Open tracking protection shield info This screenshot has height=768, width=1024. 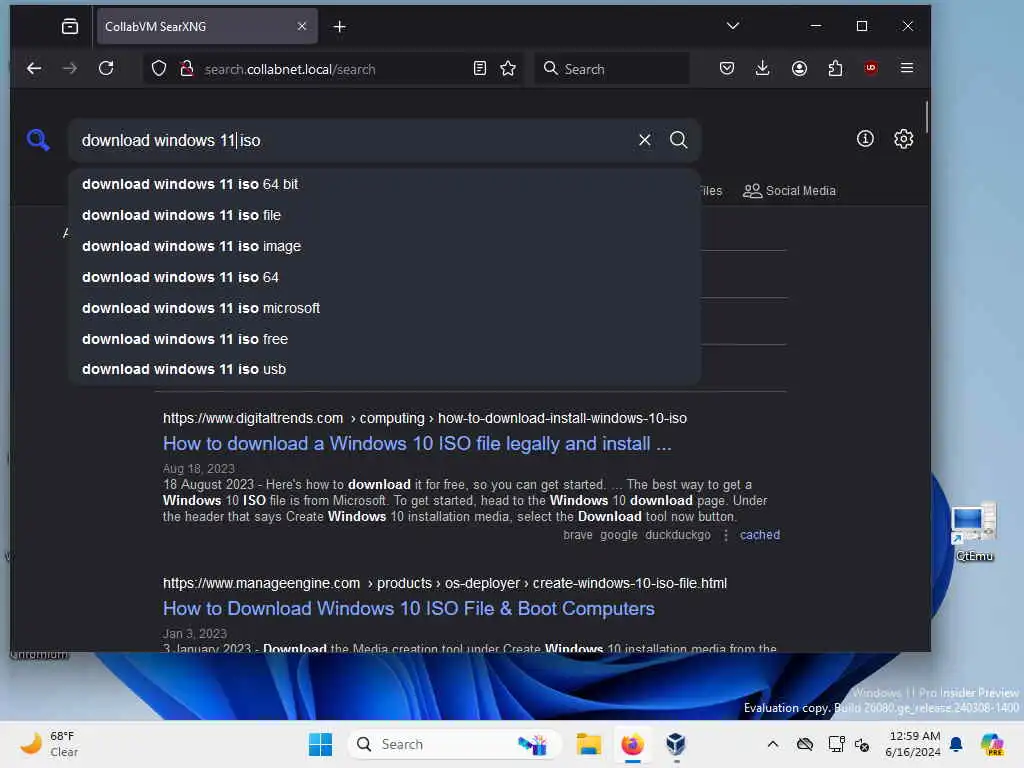pos(159,69)
